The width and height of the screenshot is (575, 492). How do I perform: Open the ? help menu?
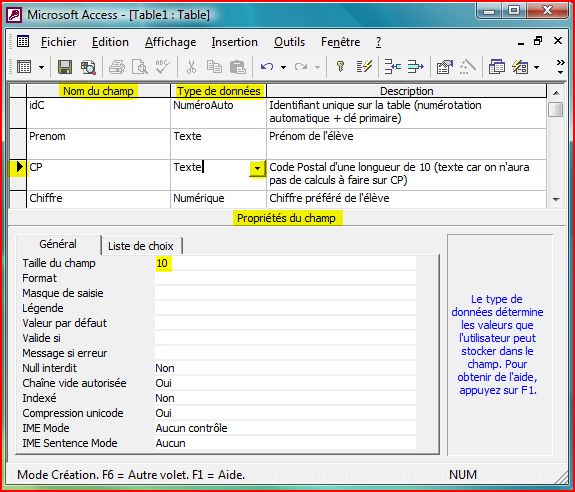coord(378,42)
